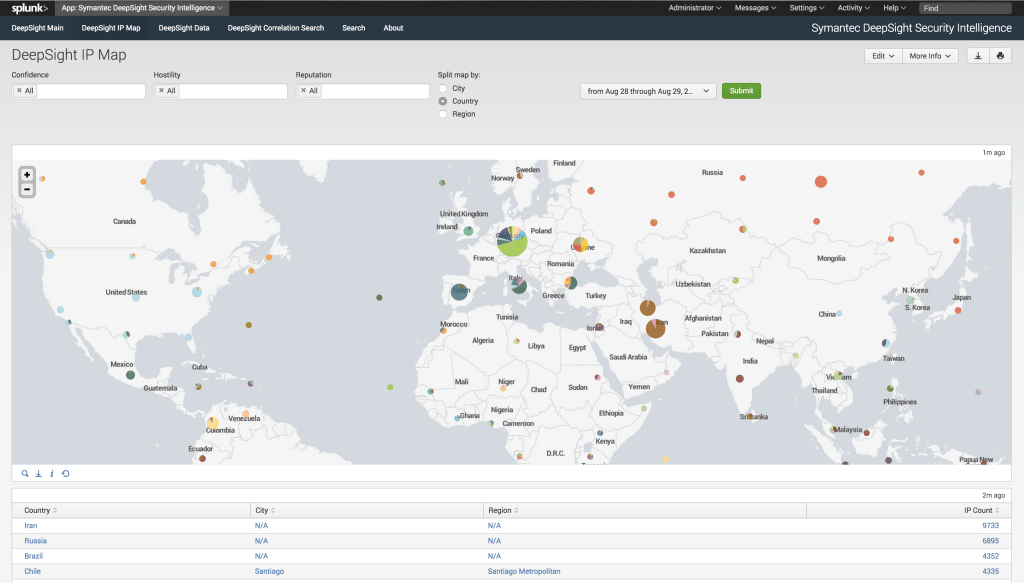This screenshot has height=583, width=1024.
Task: Open the Santiago city link
Action: tap(269, 571)
